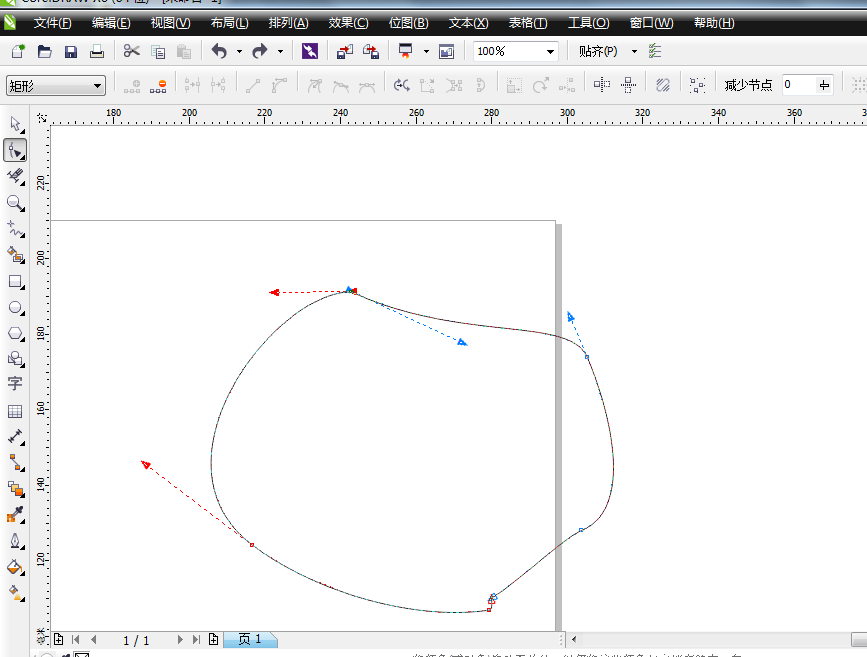Expand the 贴齐(P) snap dropdown
The width and height of the screenshot is (867, 657).
634,51
